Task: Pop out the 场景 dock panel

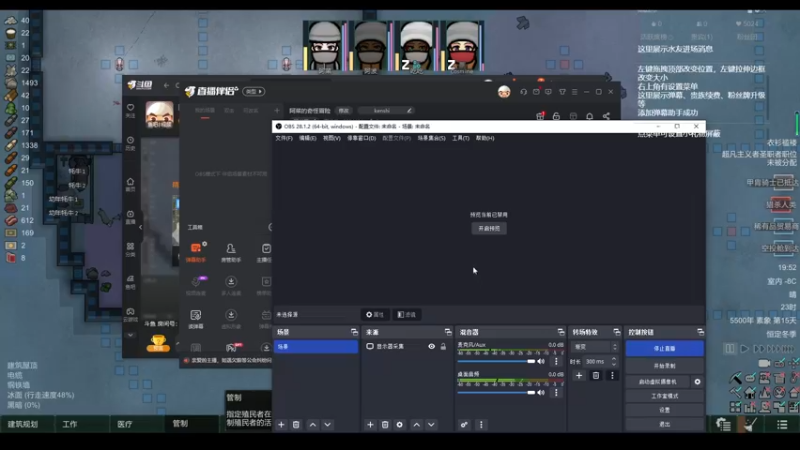Action: tap(354, 332)
